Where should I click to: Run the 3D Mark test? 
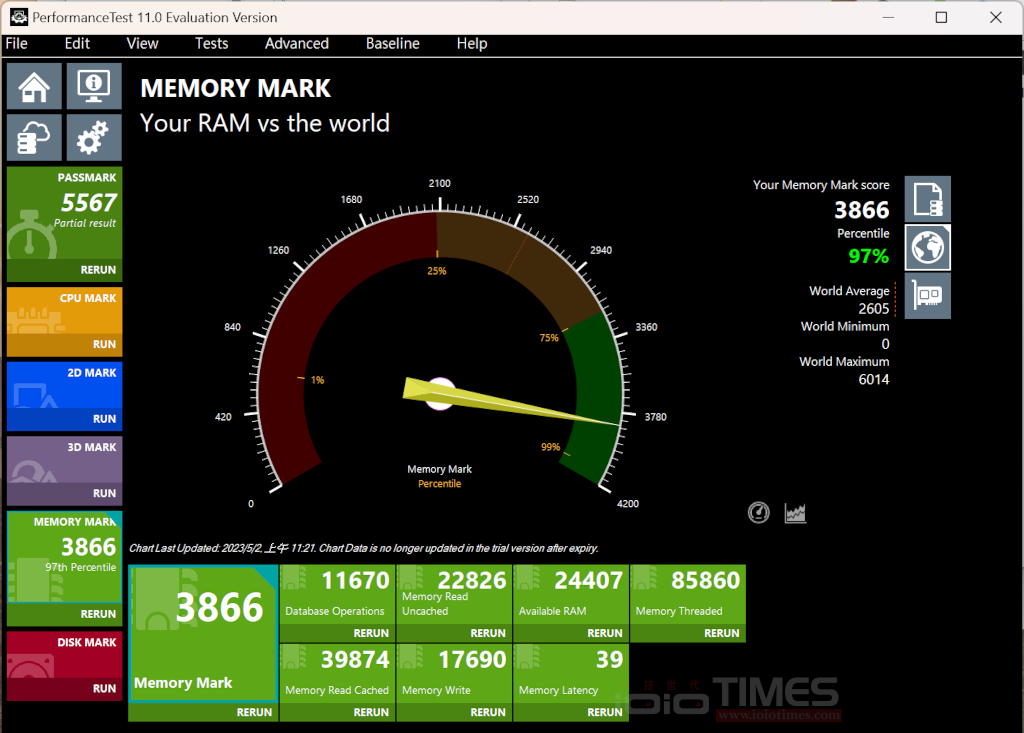[x=104, y=493]
